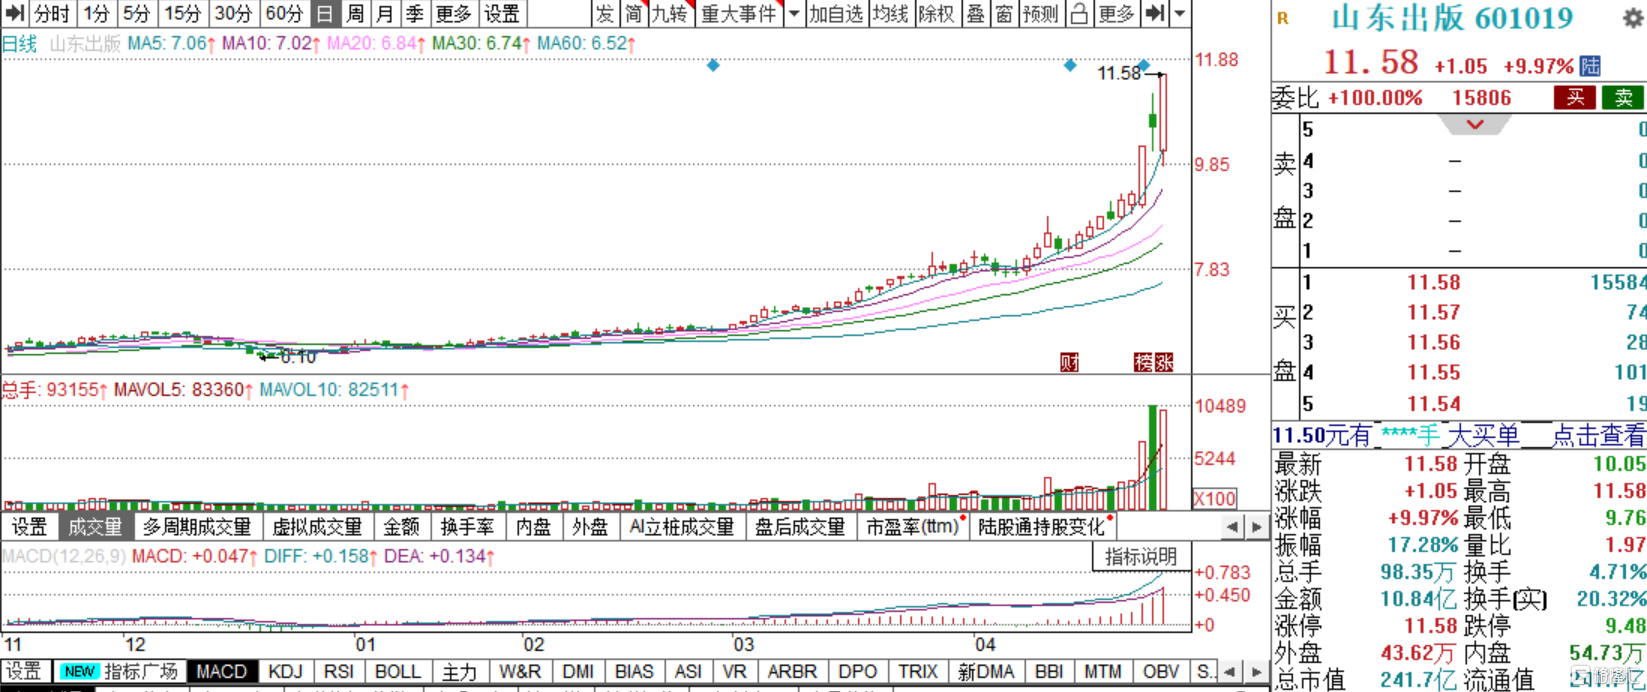Screen dimensions: 1647x692
Task: Select the 15分 period
Action: pyautogui.click(x=183, y=14)
